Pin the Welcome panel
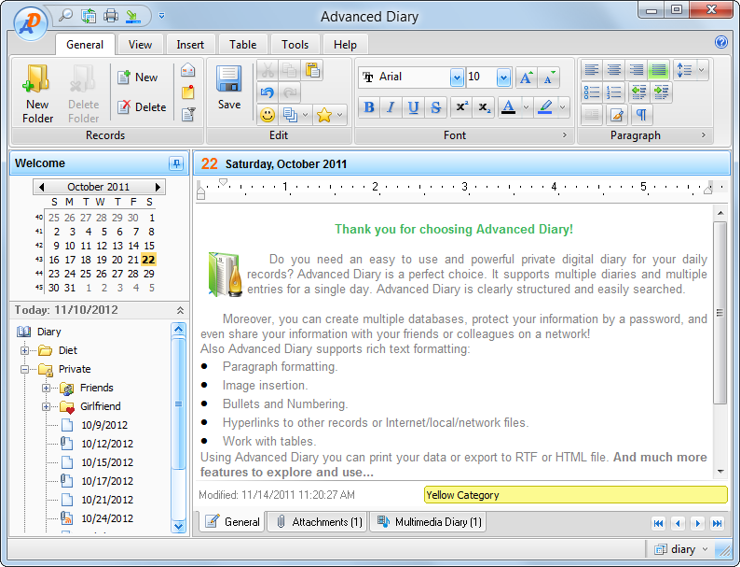Viewport: 740px width, 567px height. (176, 164)
